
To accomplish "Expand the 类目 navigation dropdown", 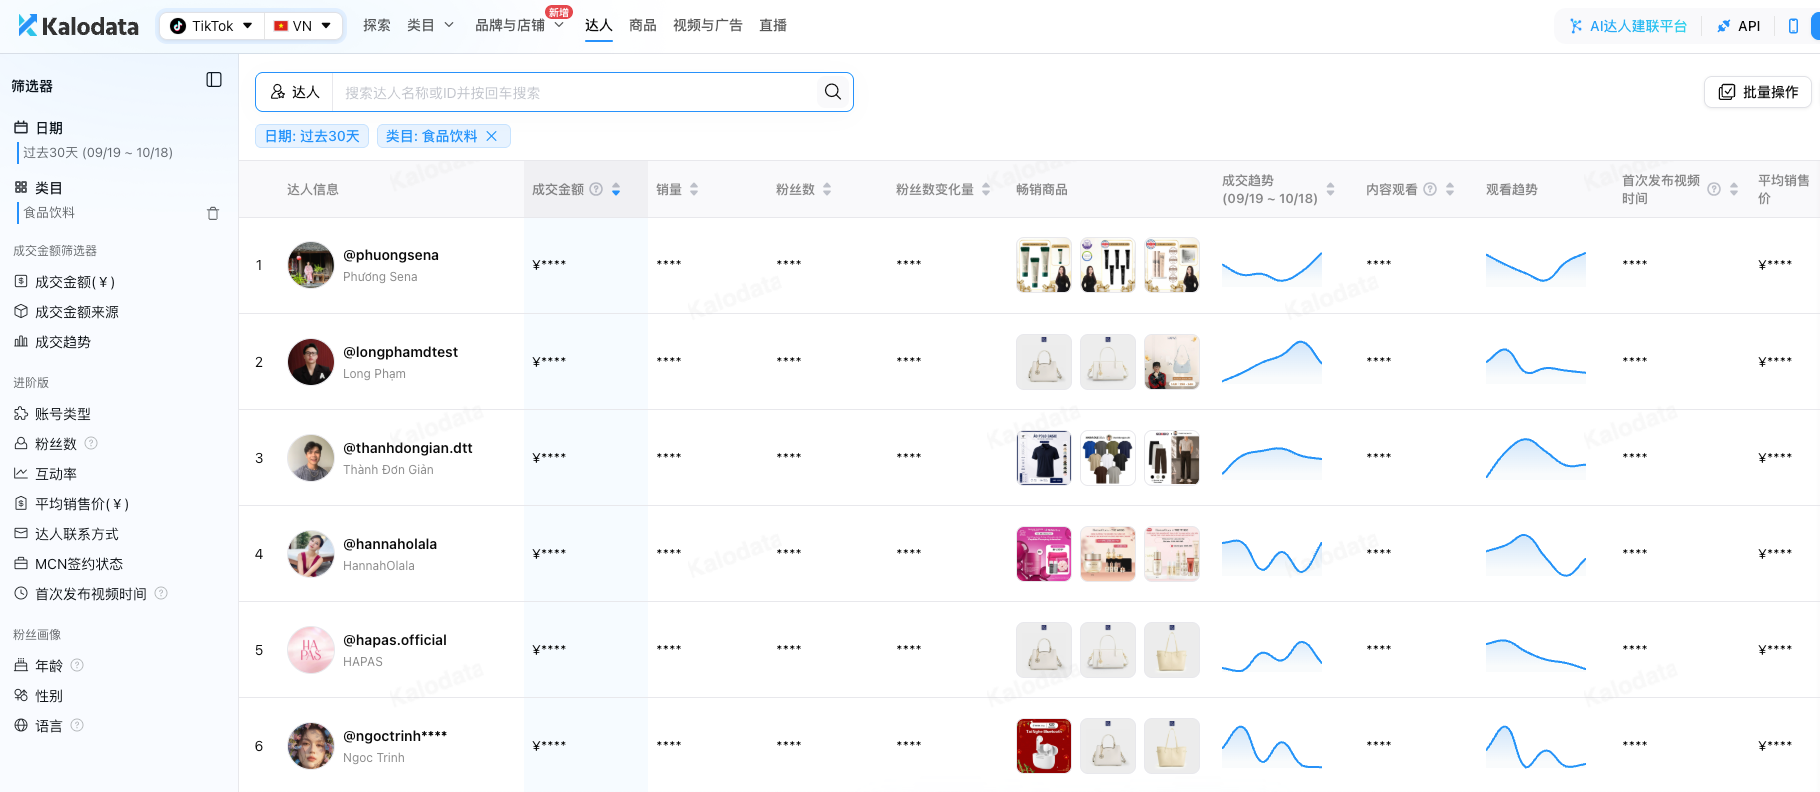I will point(431,25).
